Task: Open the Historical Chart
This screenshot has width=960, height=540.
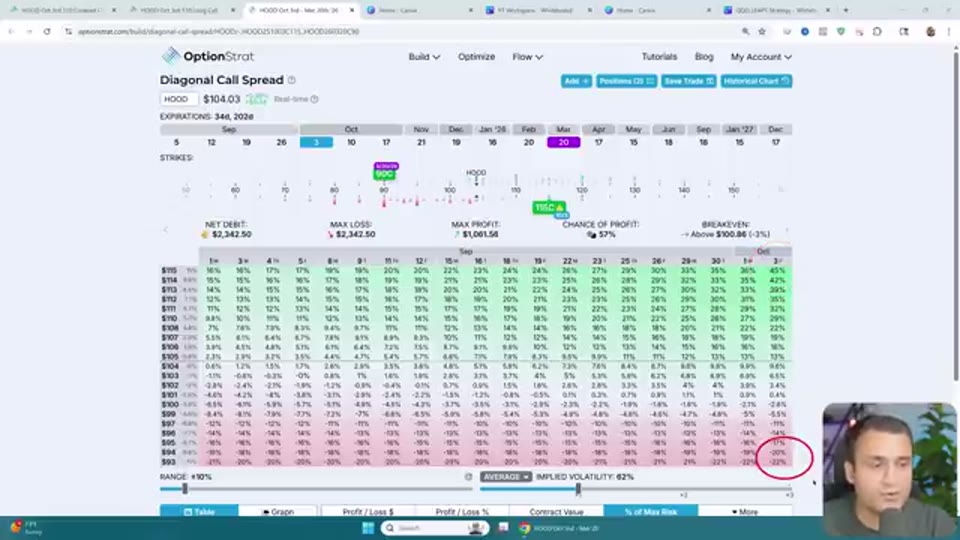Action: click(x=756, y=81)
